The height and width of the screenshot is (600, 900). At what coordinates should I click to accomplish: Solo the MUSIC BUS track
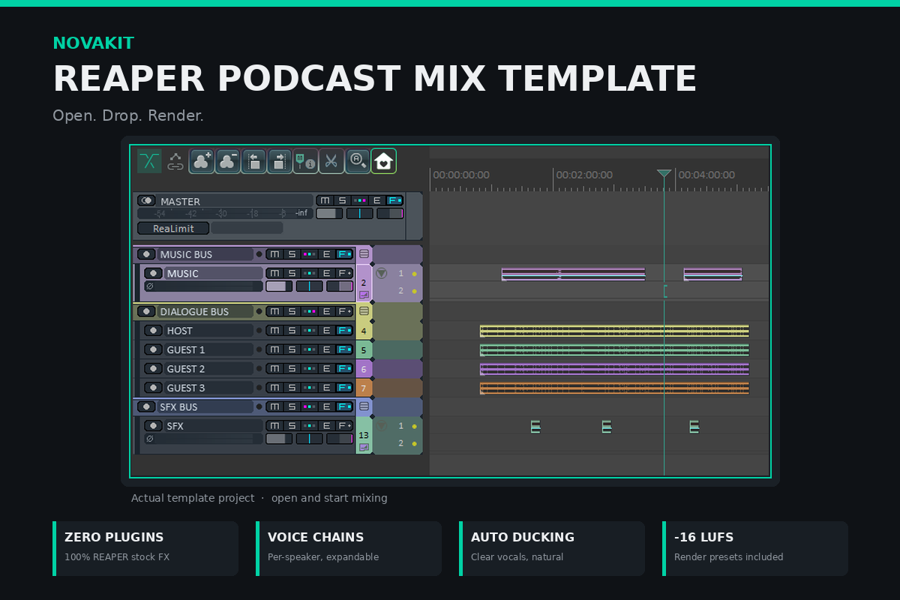click(292, 254)
